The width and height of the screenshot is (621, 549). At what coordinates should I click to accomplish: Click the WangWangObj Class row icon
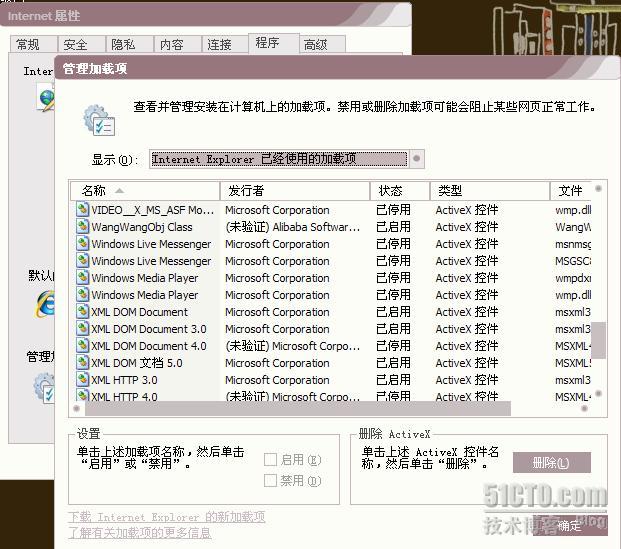point(82,226)
